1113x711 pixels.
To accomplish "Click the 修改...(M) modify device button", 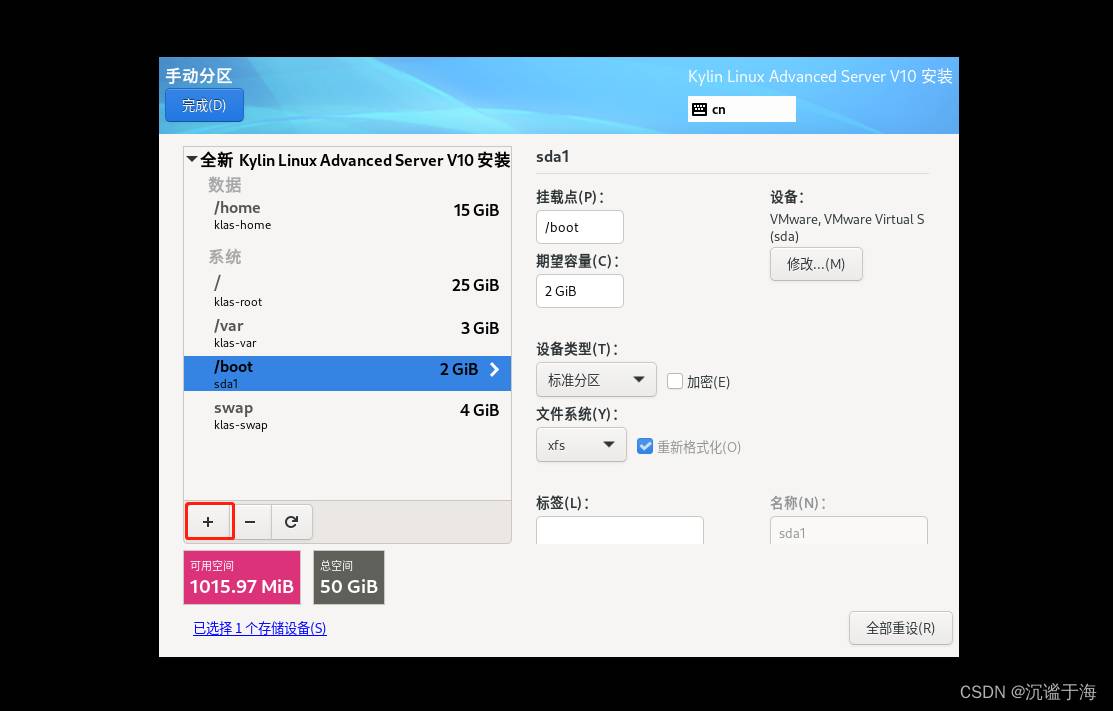I will (815, 264).
